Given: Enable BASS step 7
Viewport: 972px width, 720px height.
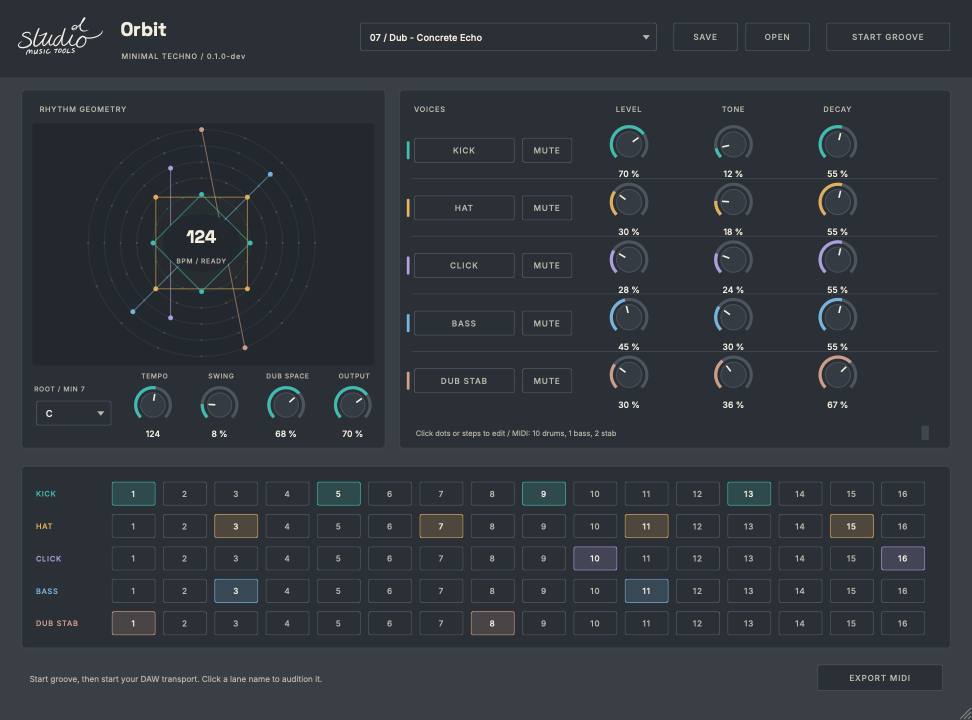Looking at the screenshot, I should (441, 591).
